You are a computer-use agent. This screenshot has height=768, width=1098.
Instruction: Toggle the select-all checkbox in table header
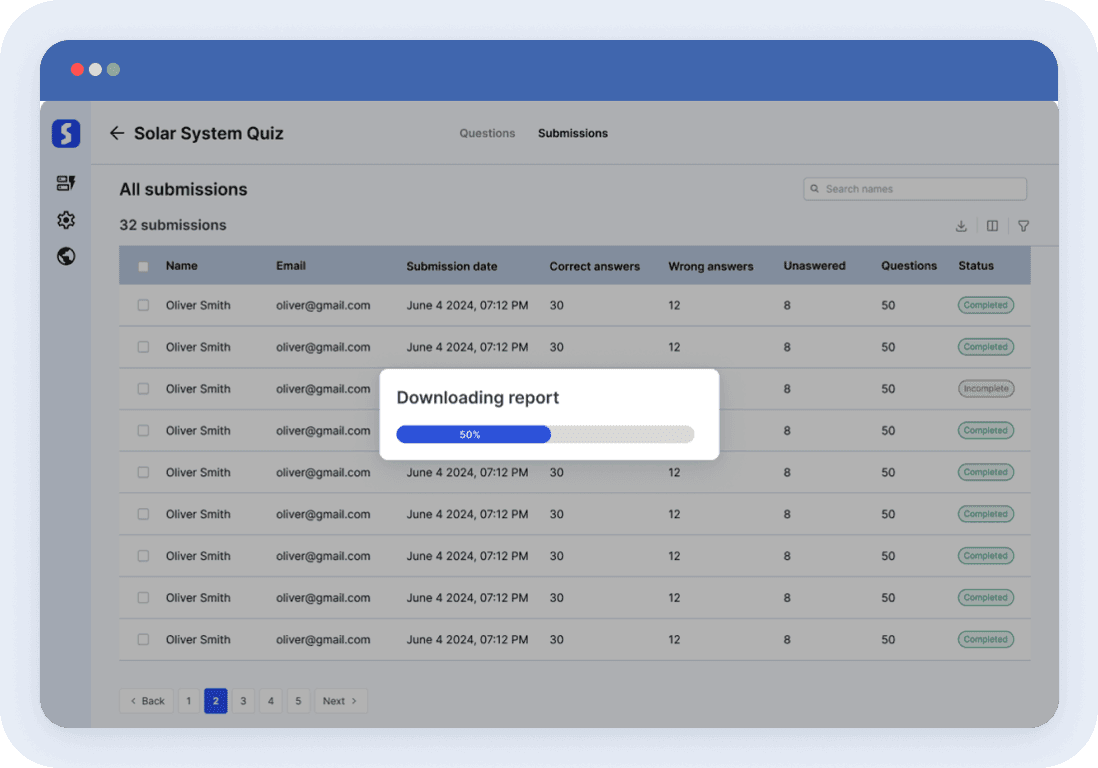(143, 267)
